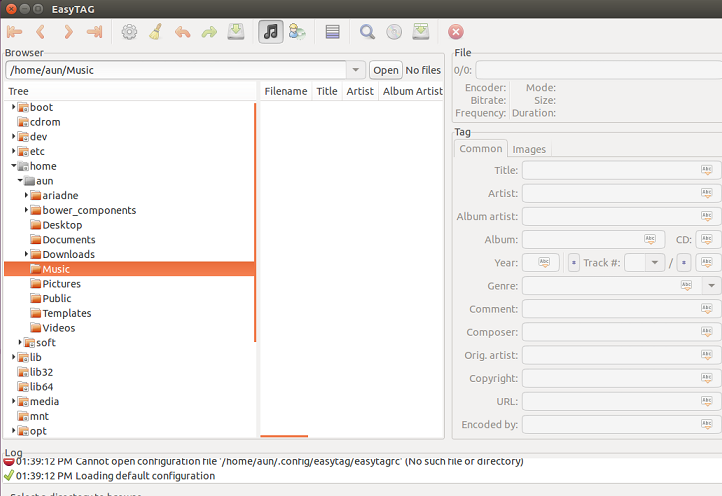Click the red undo arrow icon
This screenshot has height=496, width=722.
182,32
